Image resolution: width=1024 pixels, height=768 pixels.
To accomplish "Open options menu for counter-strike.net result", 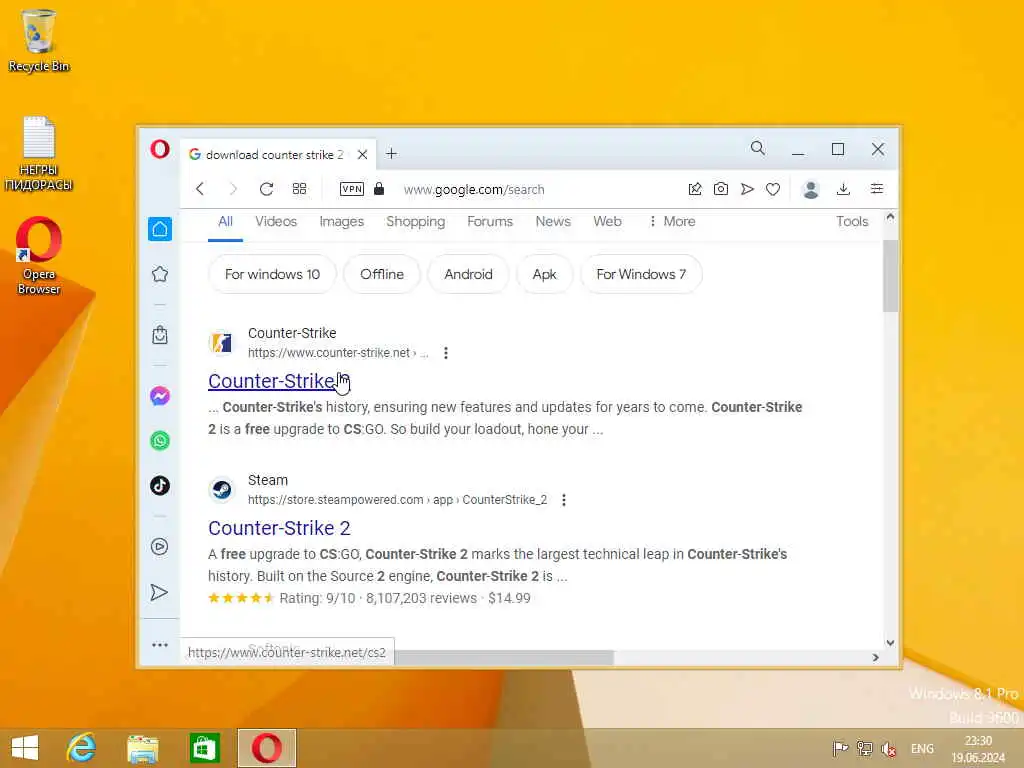I will [x=446, y=353].
